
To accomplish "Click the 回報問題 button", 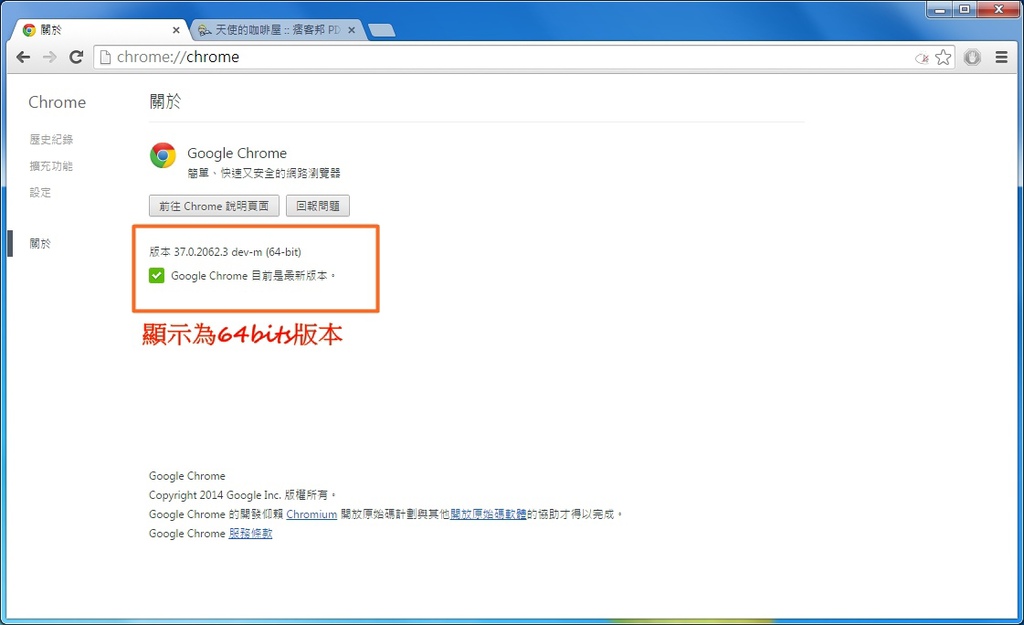I will pos(318,206).
